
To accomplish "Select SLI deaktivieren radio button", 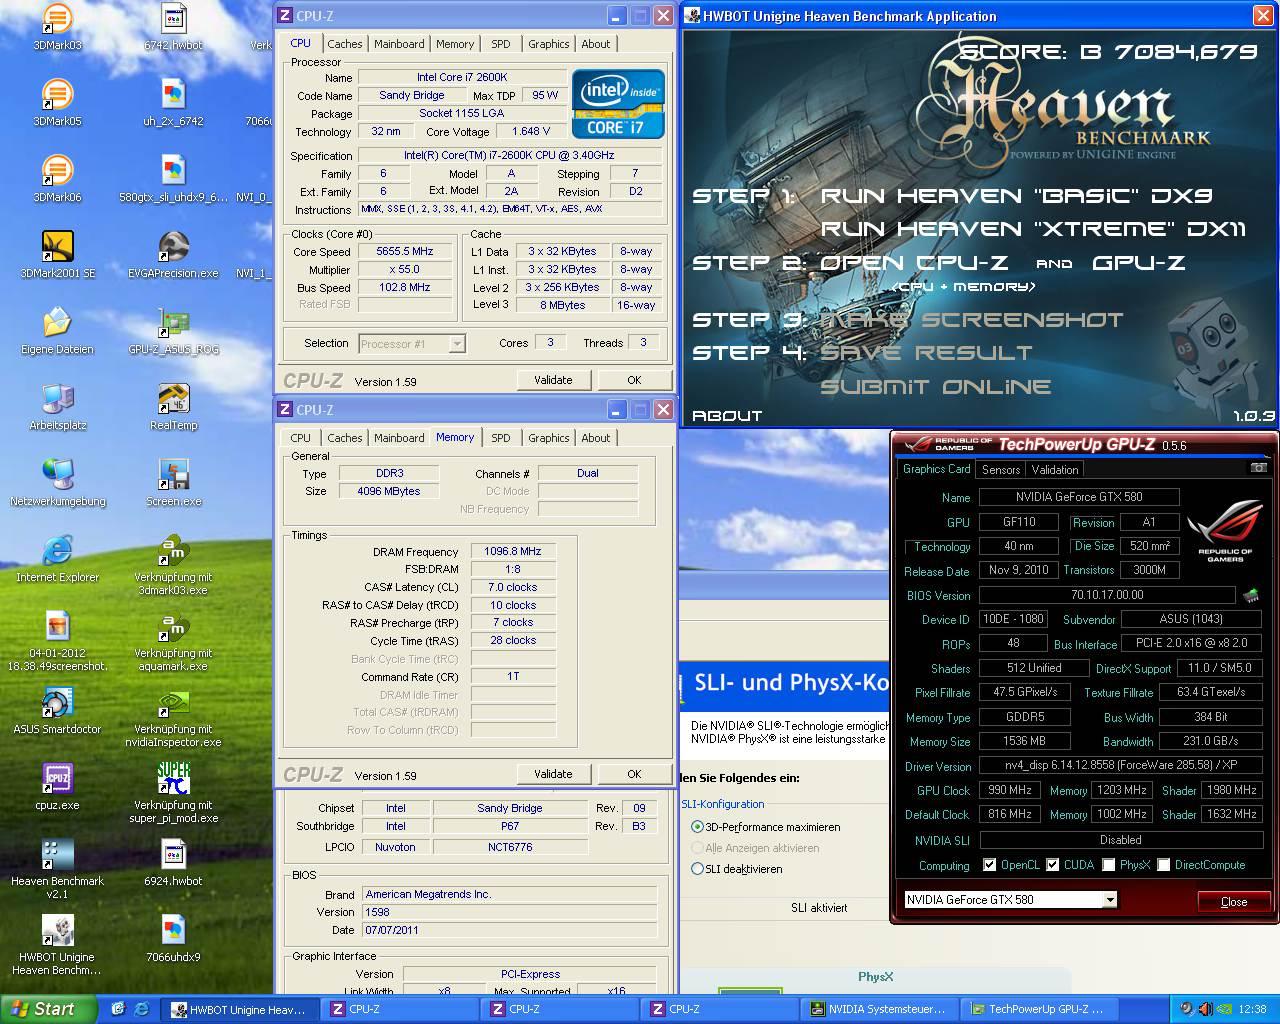I will [x=697, y=869].
